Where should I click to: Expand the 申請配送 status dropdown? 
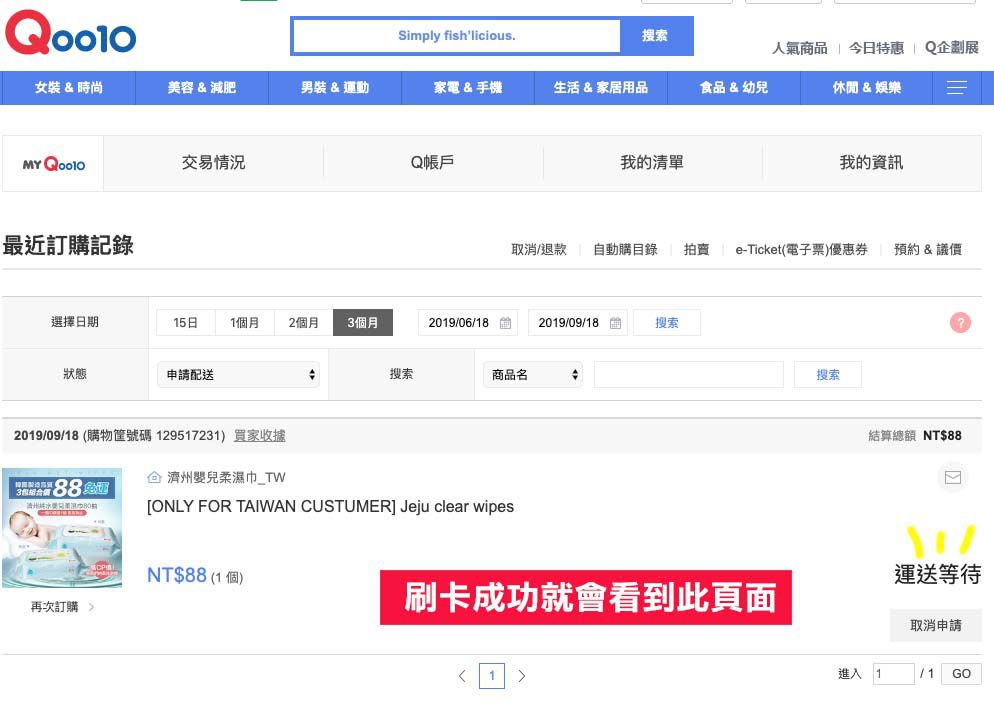pyautogui.click(x=238, y=375)
